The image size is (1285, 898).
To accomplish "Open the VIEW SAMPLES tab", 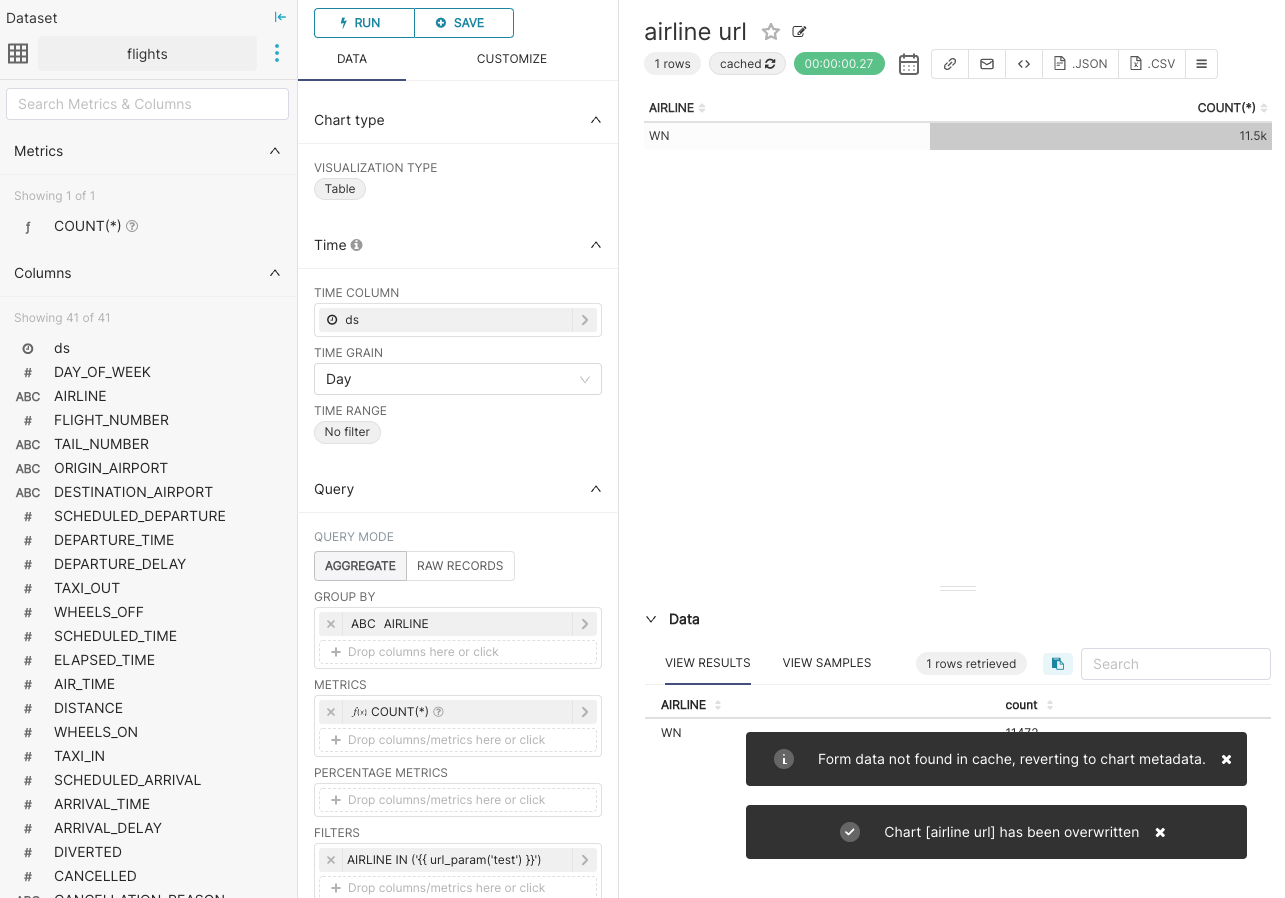I will pyautogui.click(x=827, y=663).
